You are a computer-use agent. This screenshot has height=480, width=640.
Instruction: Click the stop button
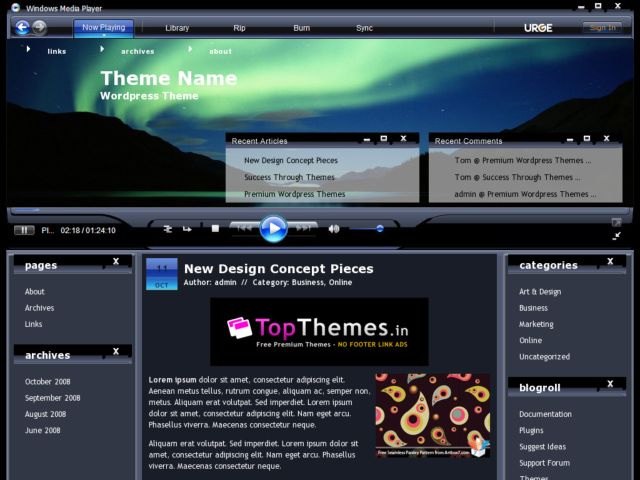216,229
